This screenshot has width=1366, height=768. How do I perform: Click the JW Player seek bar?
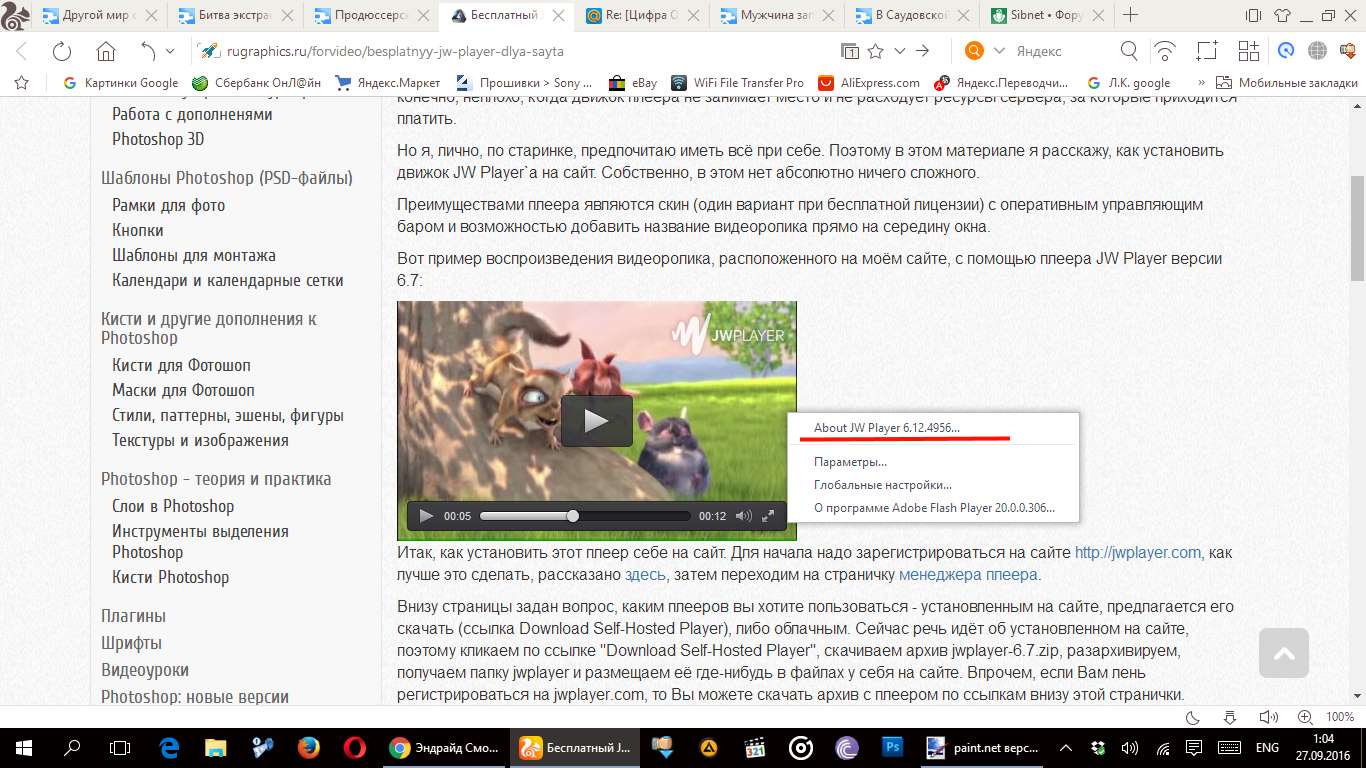(x=585, y=516)
